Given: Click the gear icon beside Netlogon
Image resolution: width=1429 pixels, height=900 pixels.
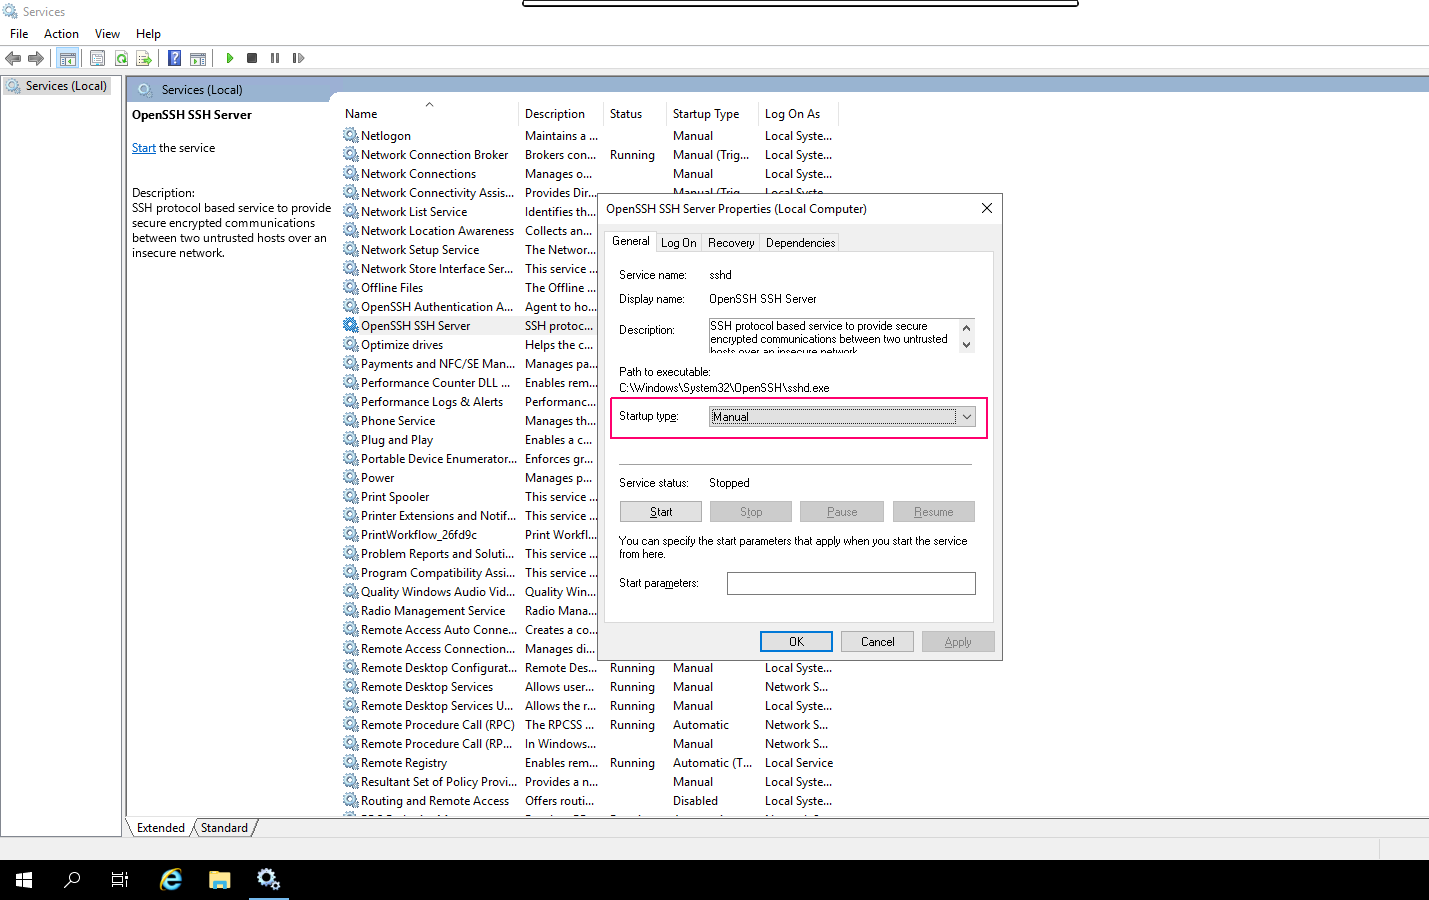Looking at the screenshot, I should click(351, 135).
